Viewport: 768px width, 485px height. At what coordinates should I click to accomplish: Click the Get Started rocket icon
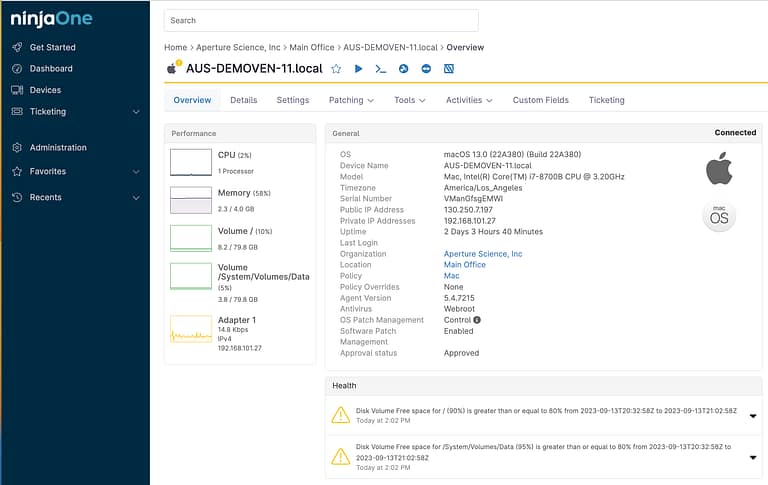click(17, 47)
